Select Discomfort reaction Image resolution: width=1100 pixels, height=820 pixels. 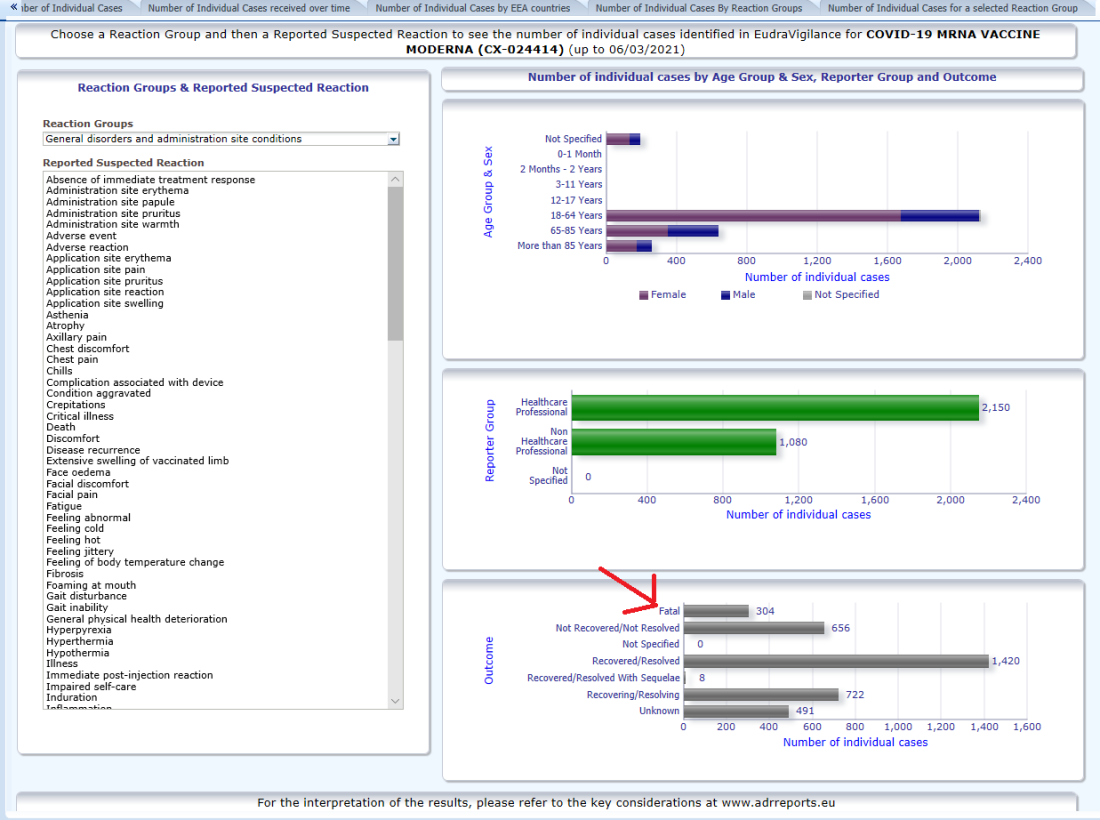(73, 438)
